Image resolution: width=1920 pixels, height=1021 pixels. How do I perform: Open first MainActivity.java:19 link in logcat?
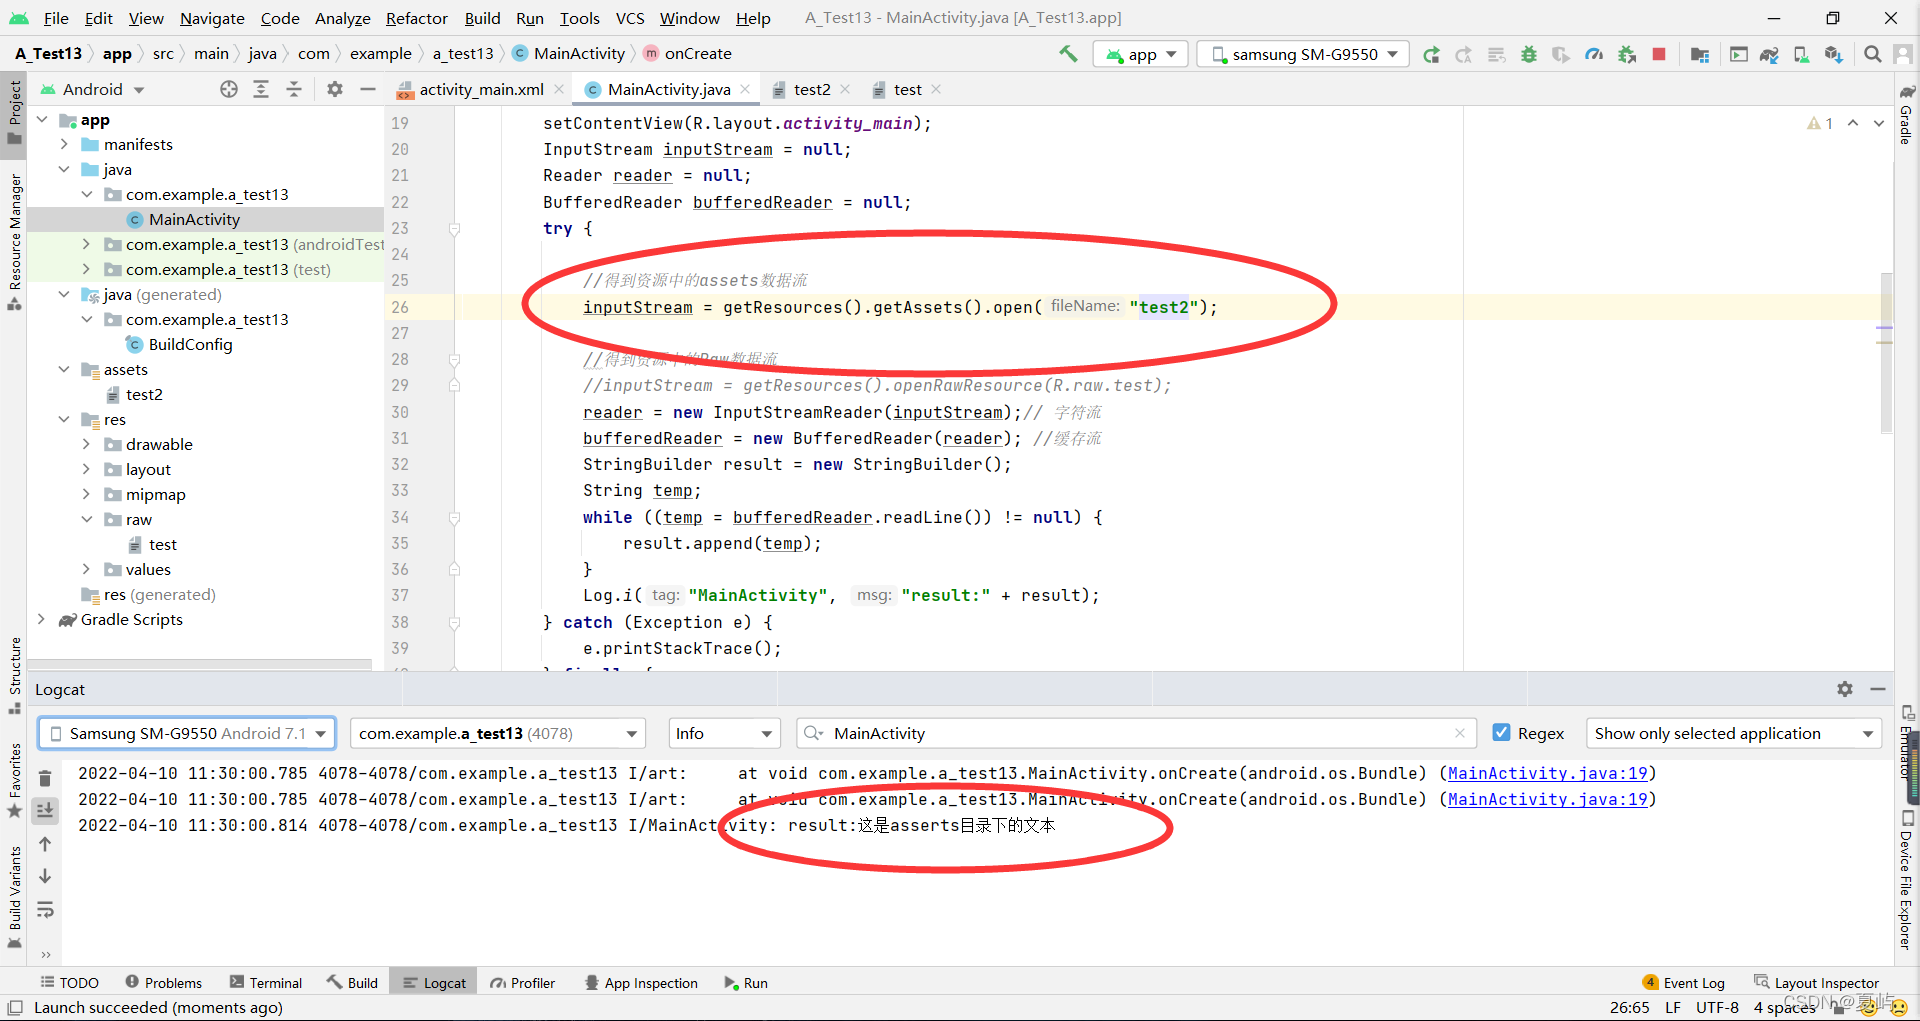pyautogui.click(x=1547, y=773)
